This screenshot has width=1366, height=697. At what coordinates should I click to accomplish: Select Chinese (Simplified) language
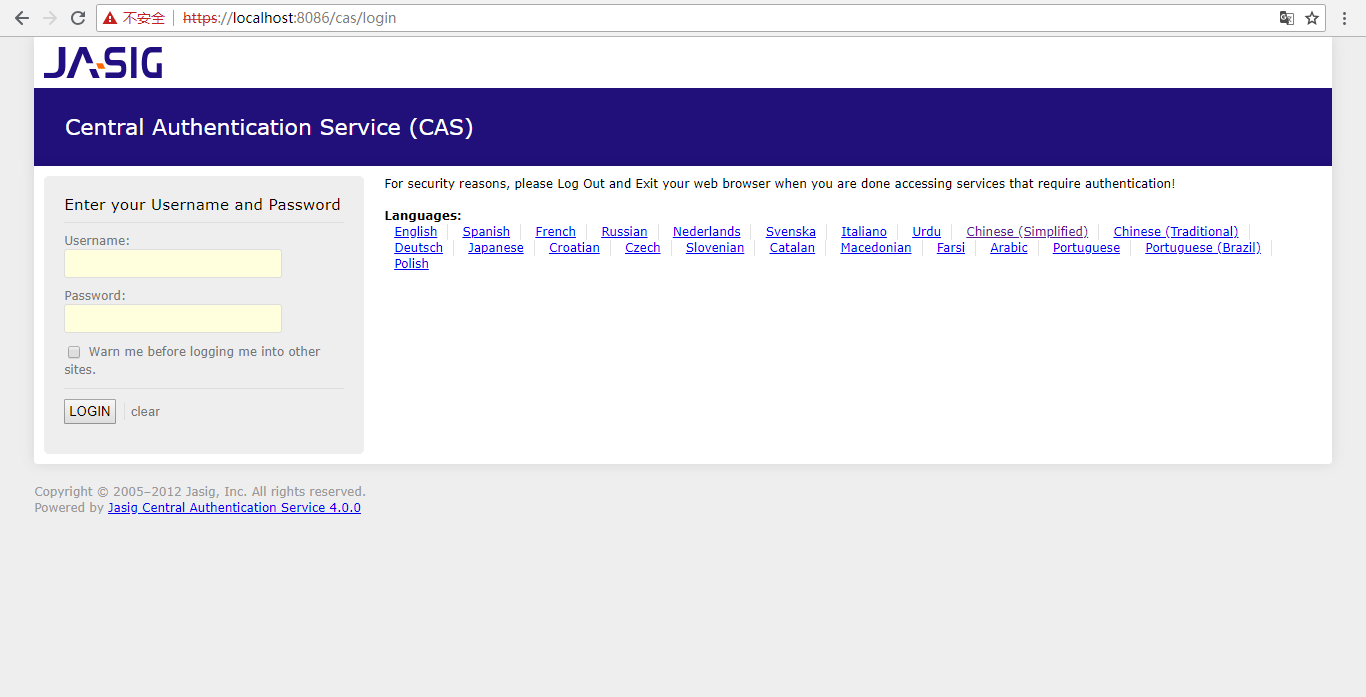pyautogui.click(x=1027, y=232)
